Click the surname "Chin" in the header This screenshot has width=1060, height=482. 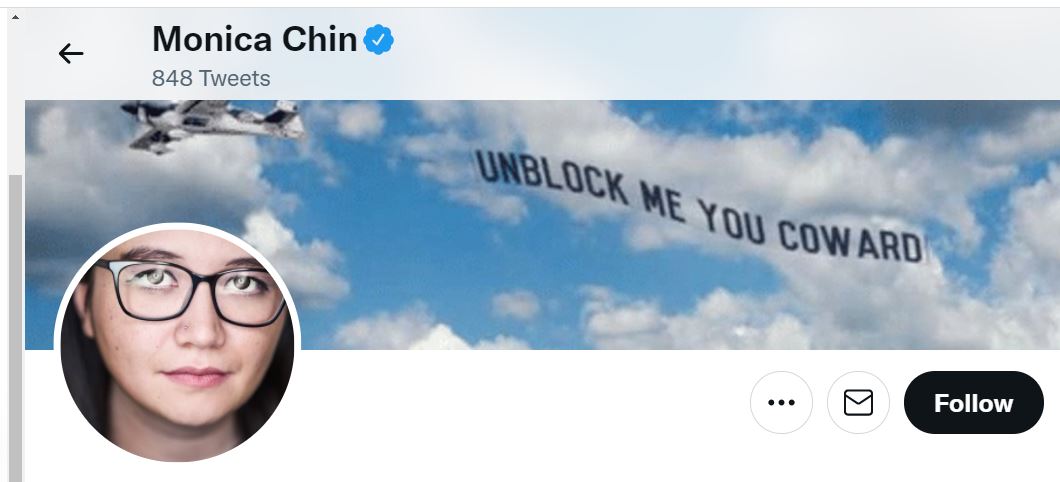coord(319,39)
